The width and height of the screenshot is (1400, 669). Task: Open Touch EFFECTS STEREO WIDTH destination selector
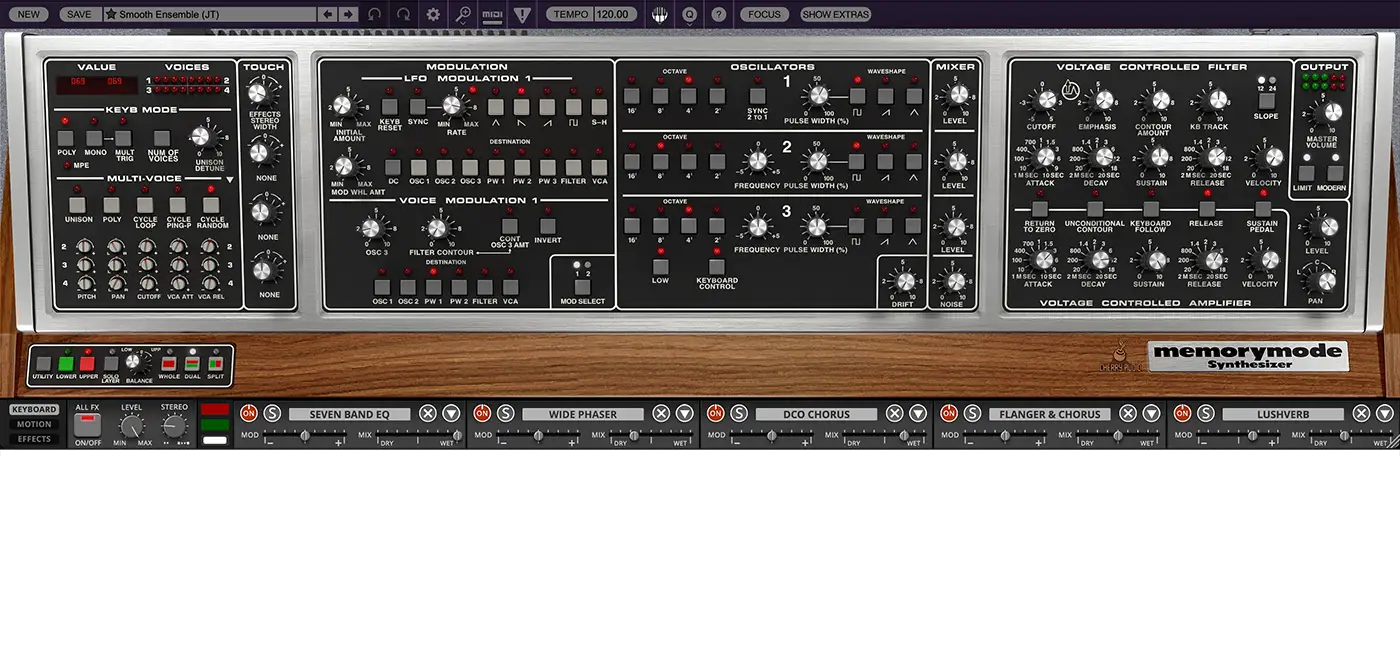pos(265,122)
